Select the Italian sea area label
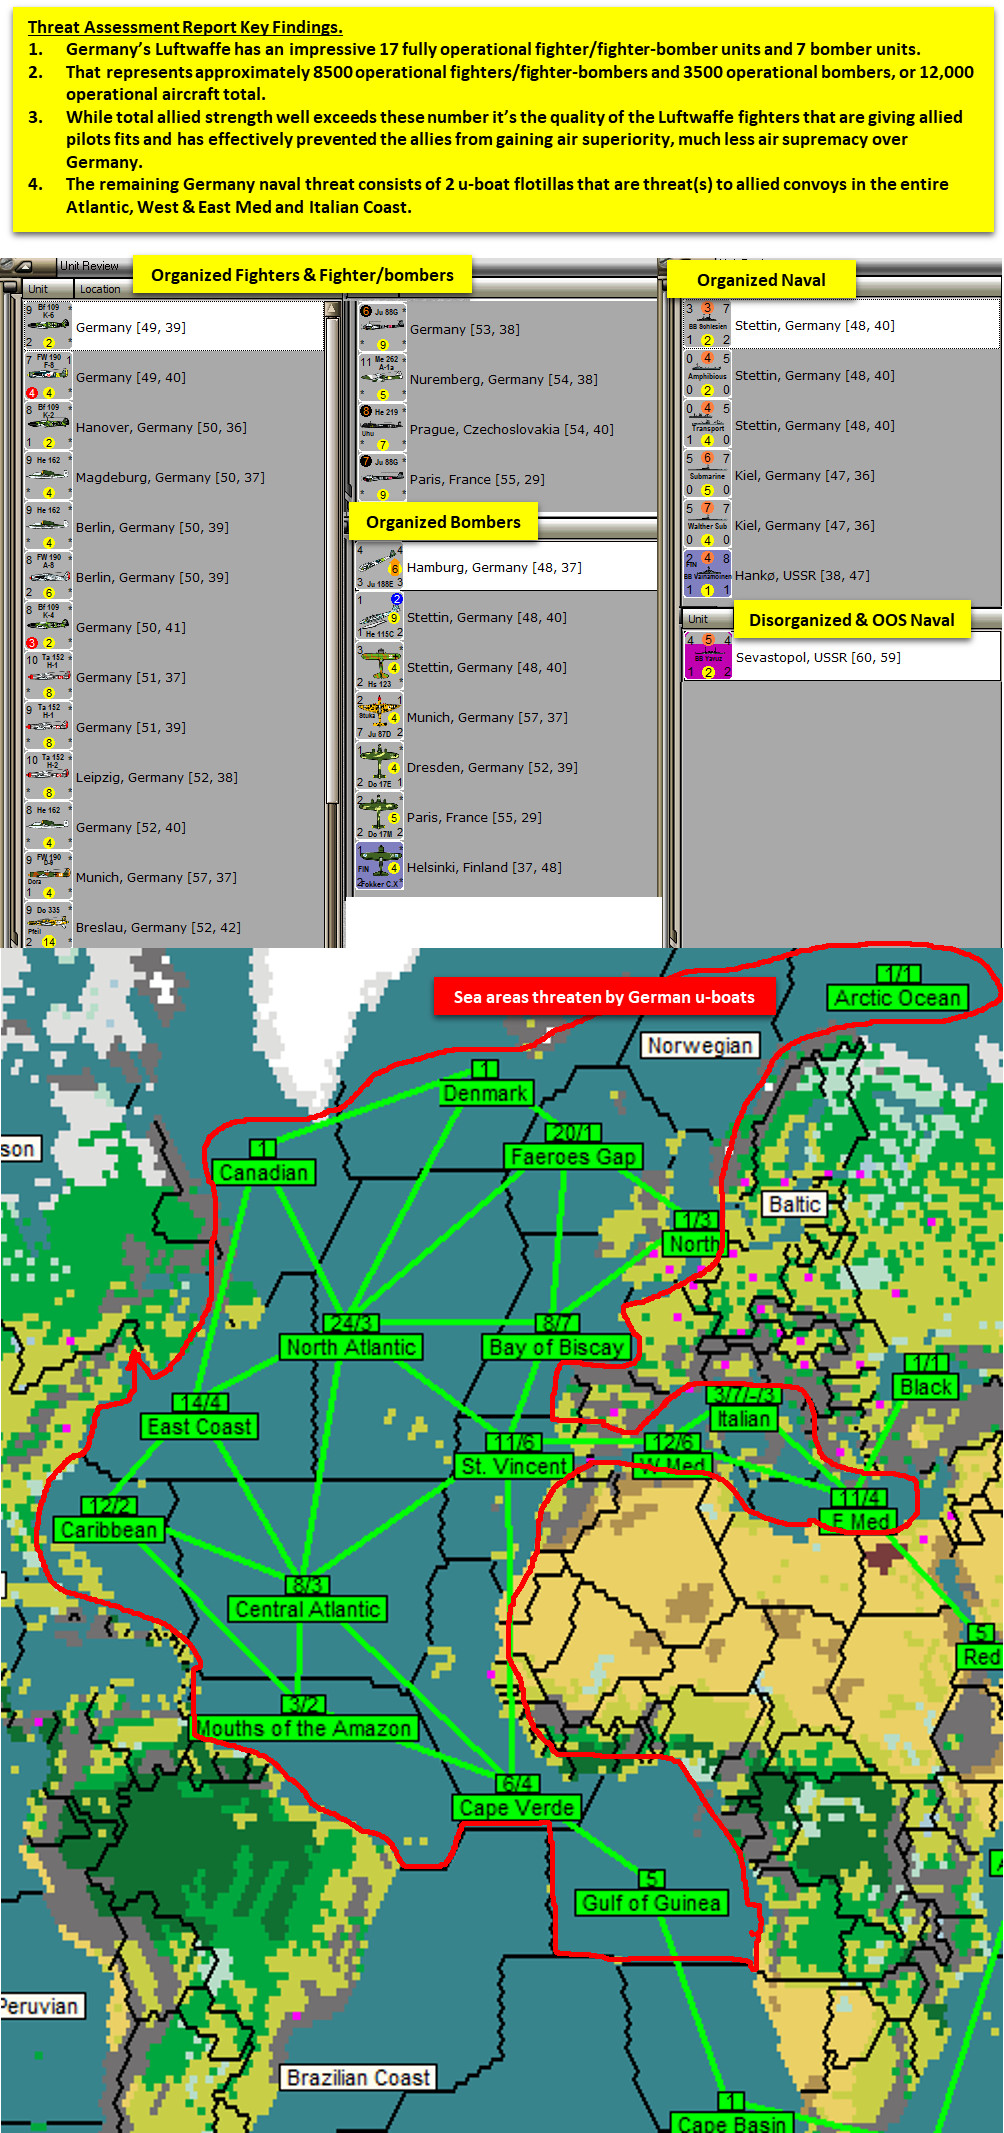The width and height of the screenshot is (1004, 2133). (743, 1418)
